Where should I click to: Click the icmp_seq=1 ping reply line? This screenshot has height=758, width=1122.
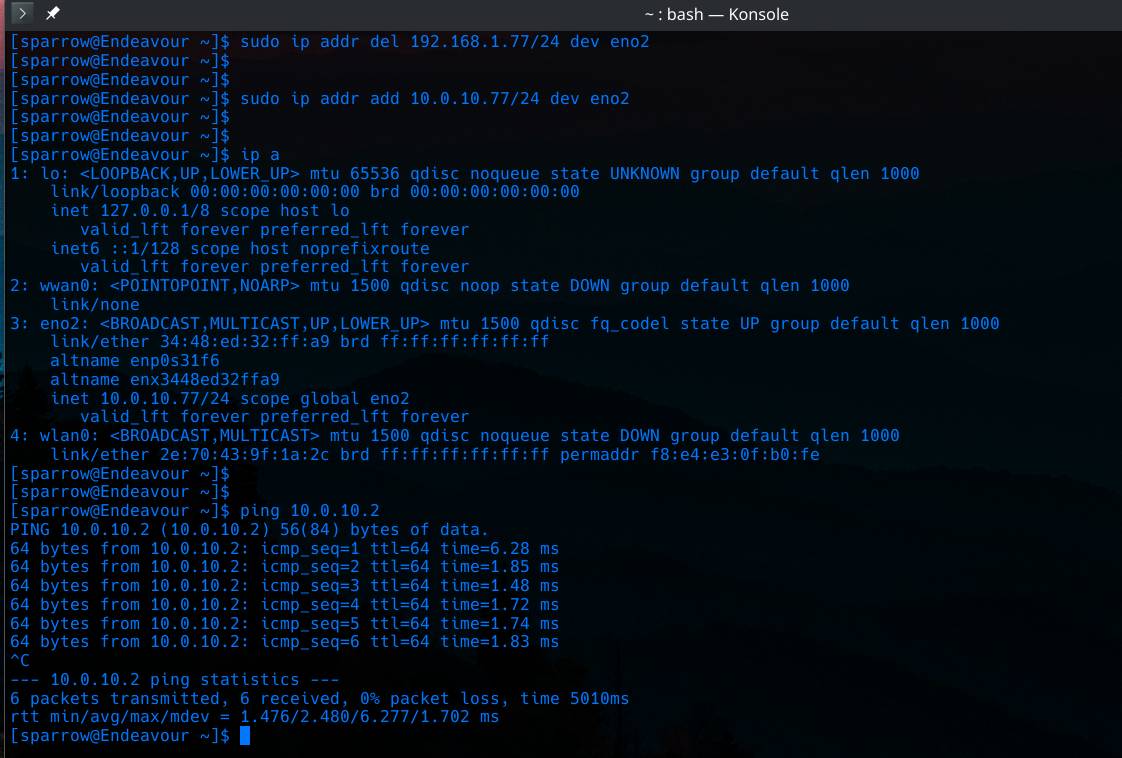point(284,549)
